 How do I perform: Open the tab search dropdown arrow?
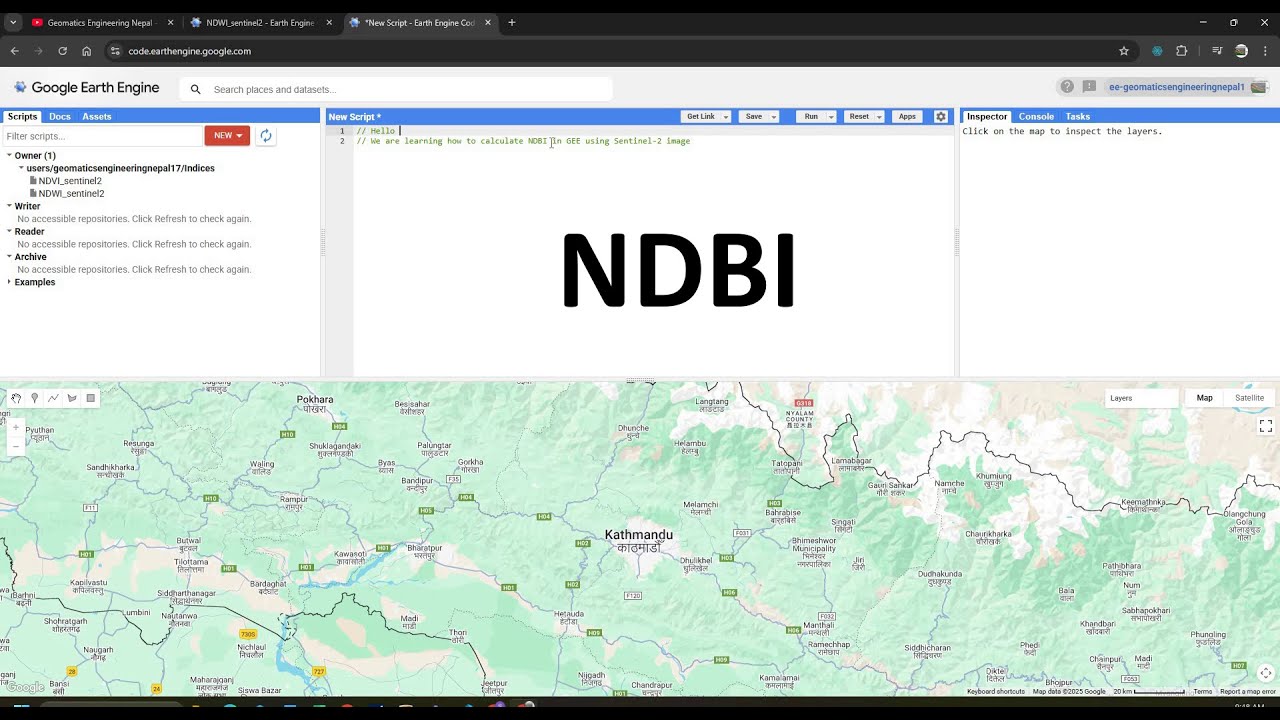coord(13,22)
